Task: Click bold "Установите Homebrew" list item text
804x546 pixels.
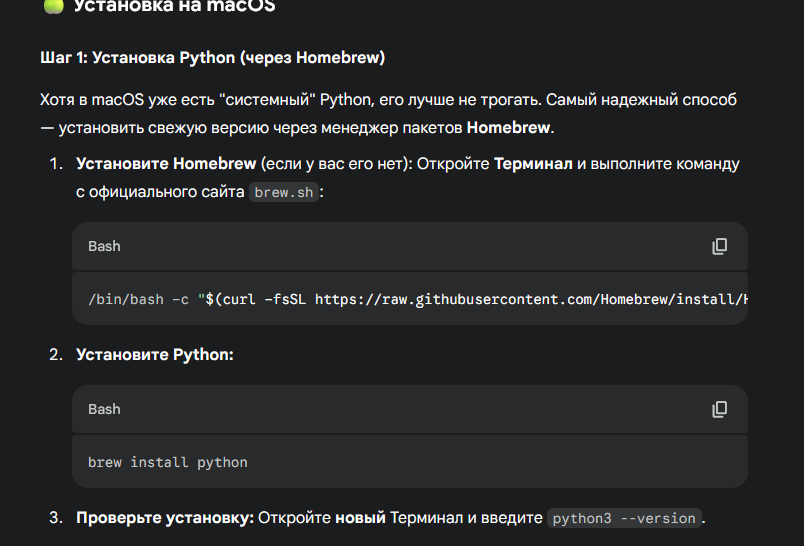Action: (x=165, y=163)
